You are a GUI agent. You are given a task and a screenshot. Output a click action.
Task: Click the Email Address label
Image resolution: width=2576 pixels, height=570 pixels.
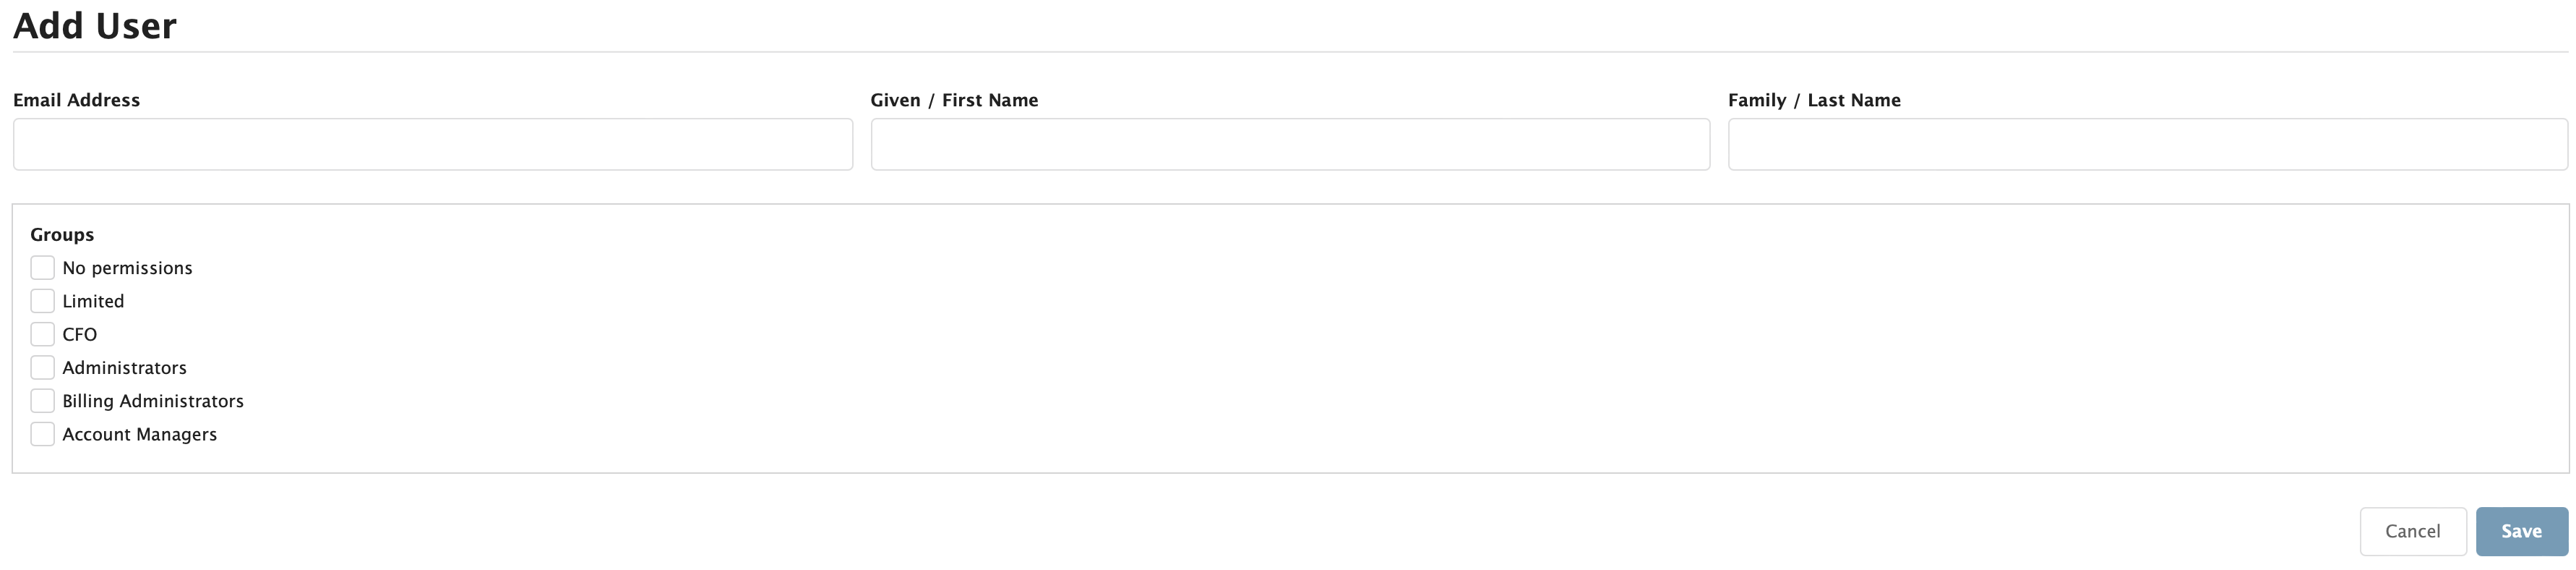point(77,100)
